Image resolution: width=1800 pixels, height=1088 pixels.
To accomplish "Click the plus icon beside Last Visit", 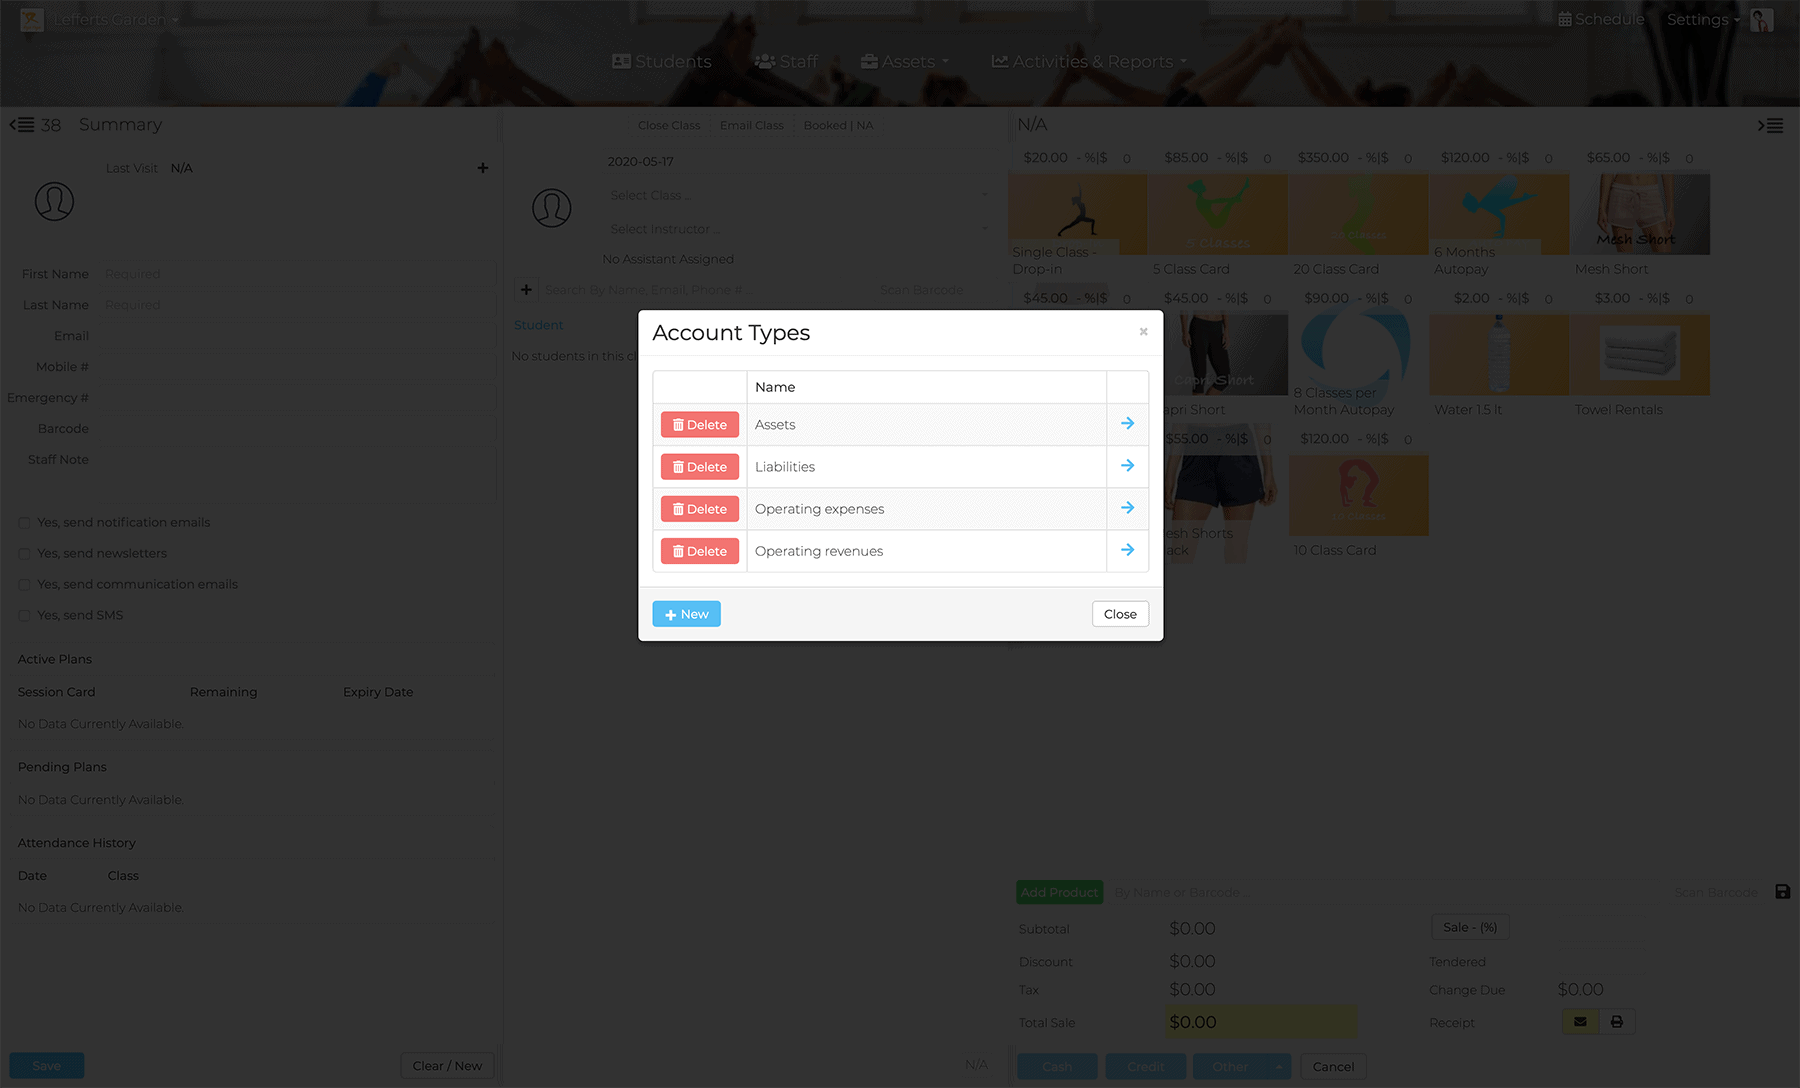I will [483, 168].
